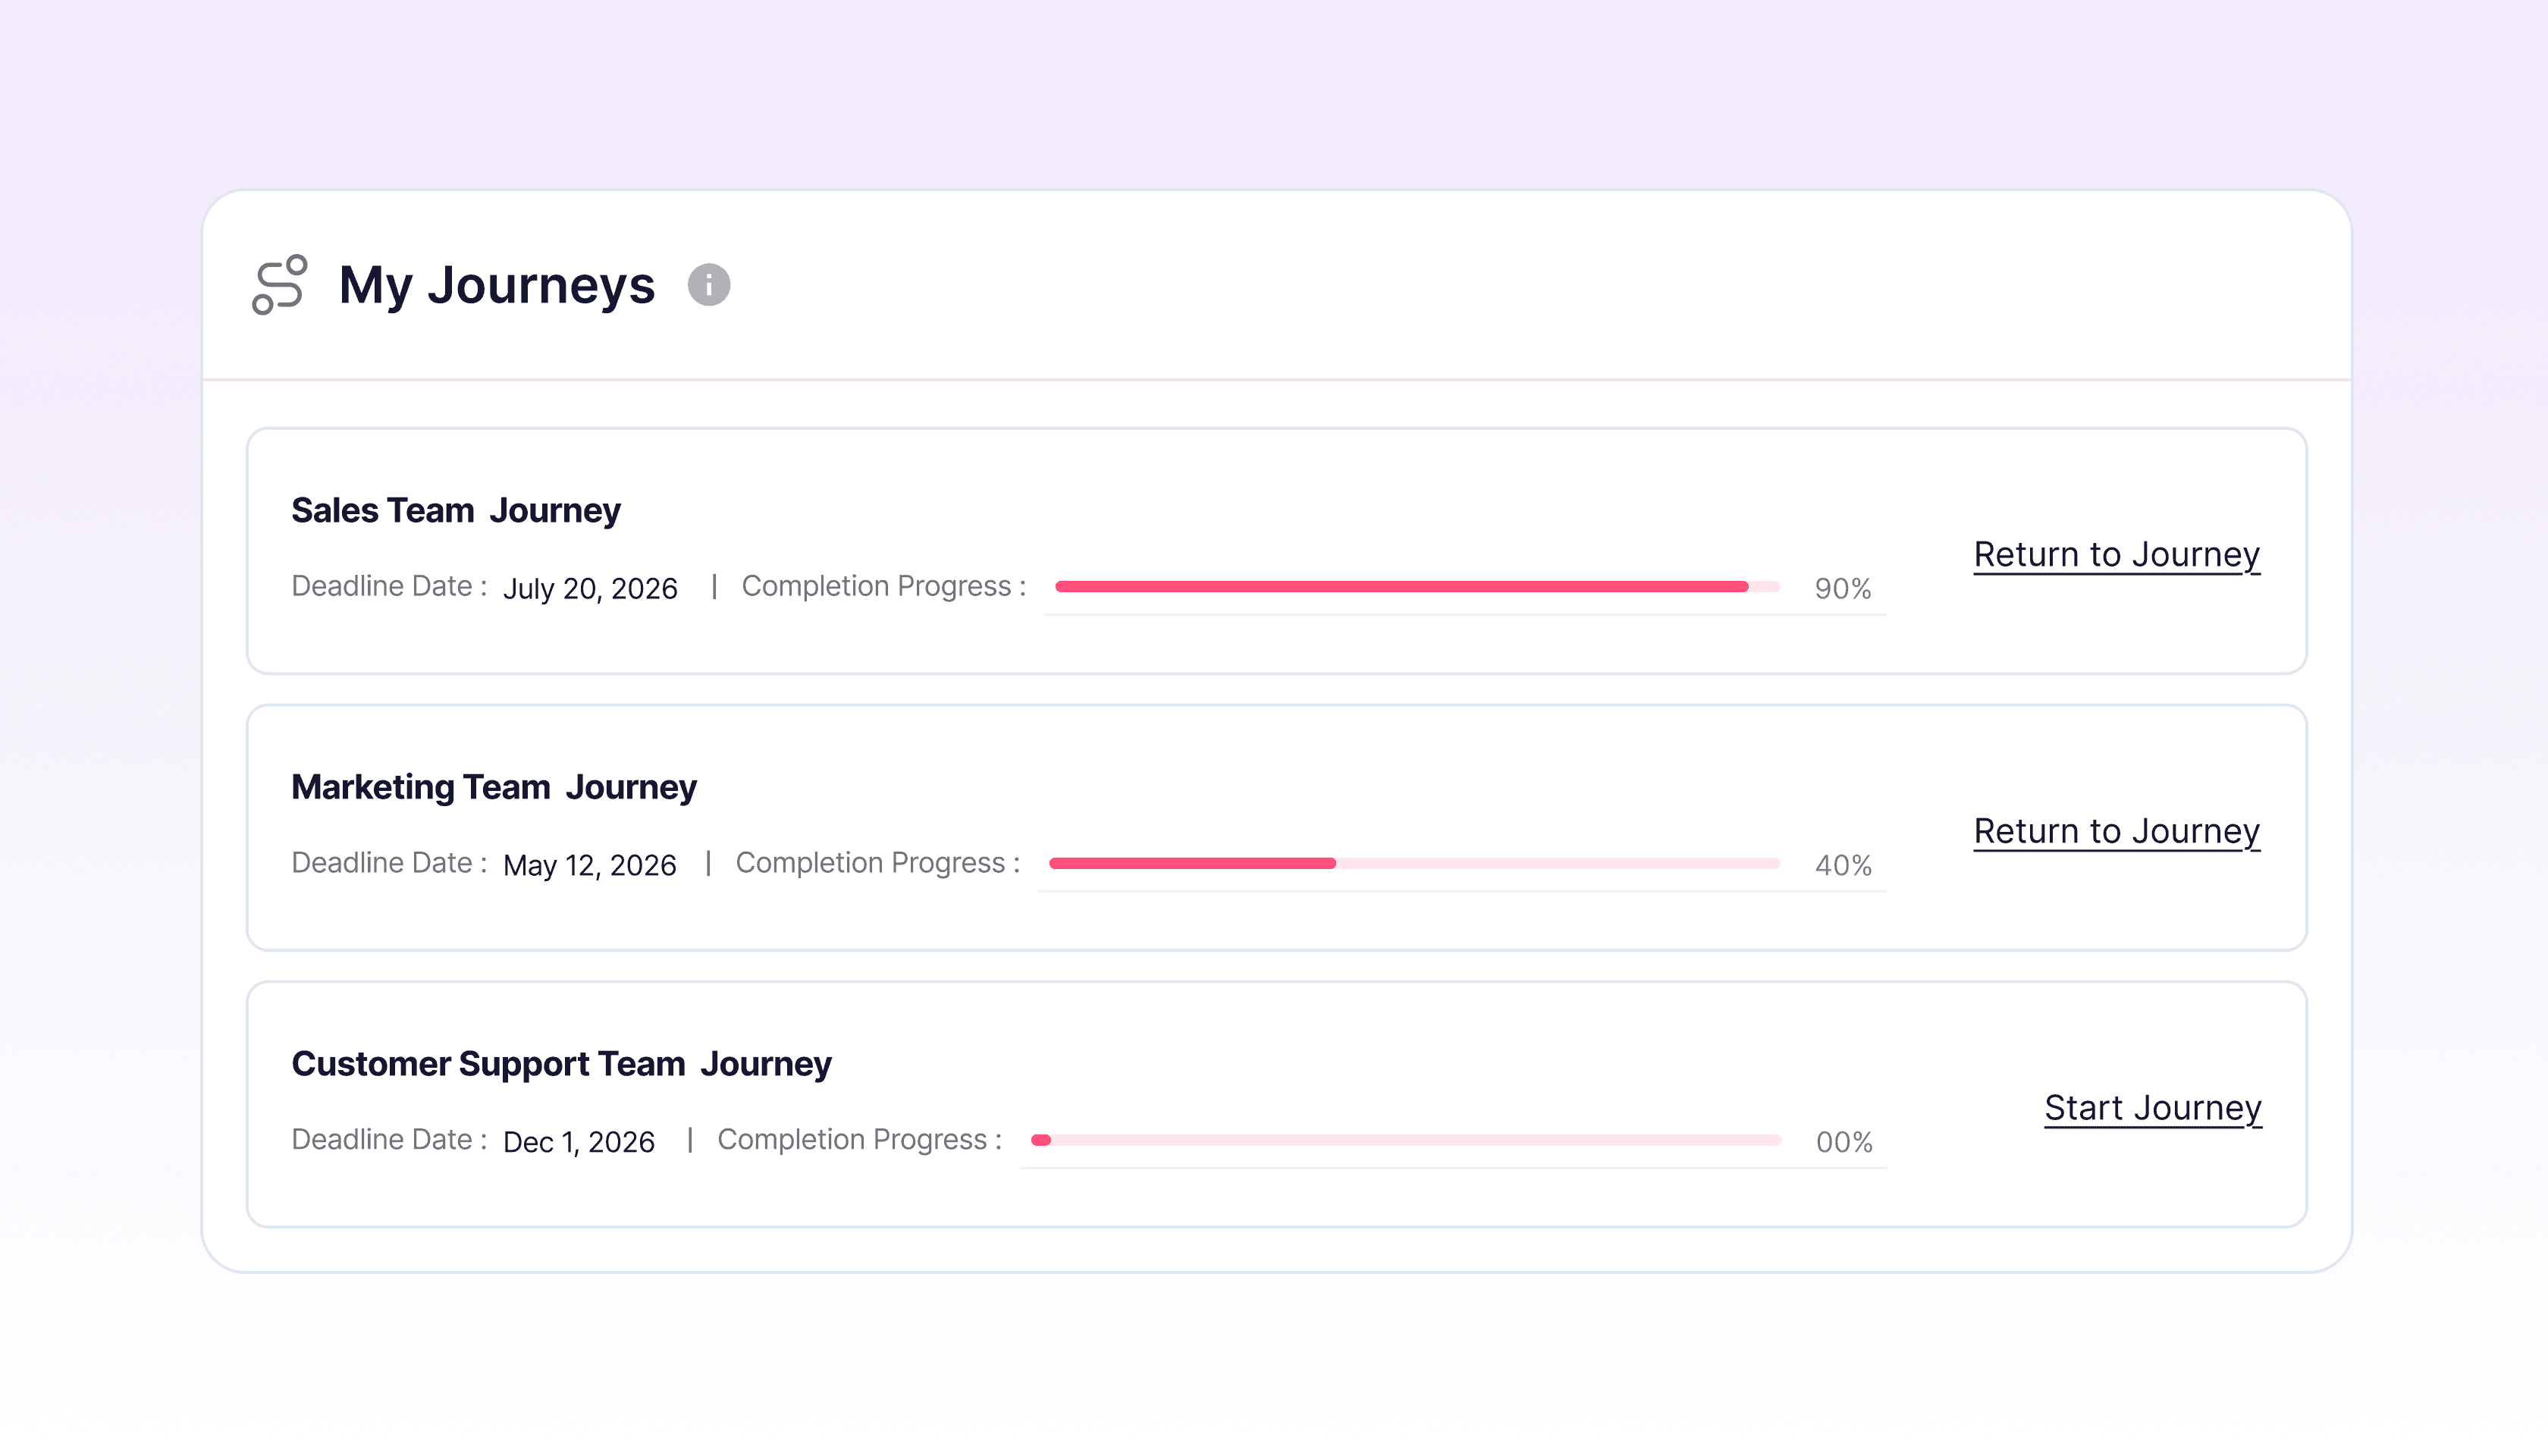Click the Dec 1, 2026 deadline date
This screenshot has width=2548, height=1456.
click(x=578, y=1141)
